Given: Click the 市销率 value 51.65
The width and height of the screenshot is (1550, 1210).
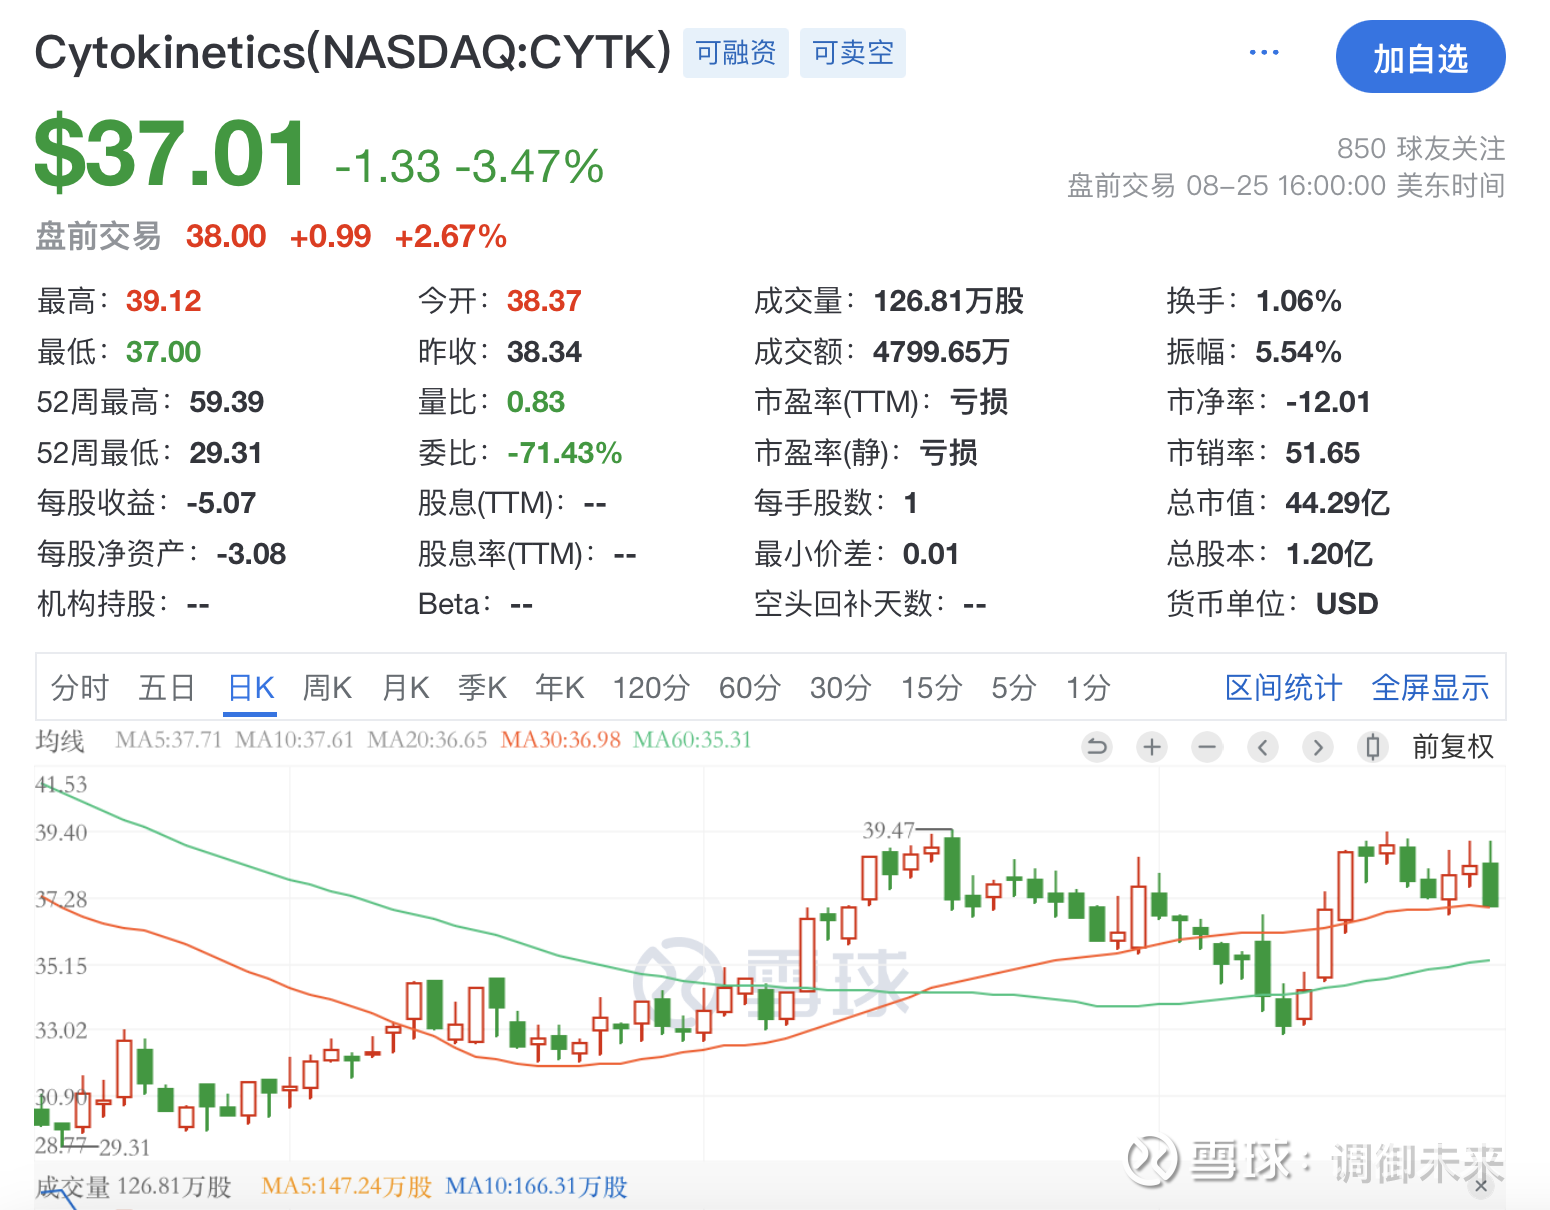Looking at the screenshot, I should (1323, 453).
